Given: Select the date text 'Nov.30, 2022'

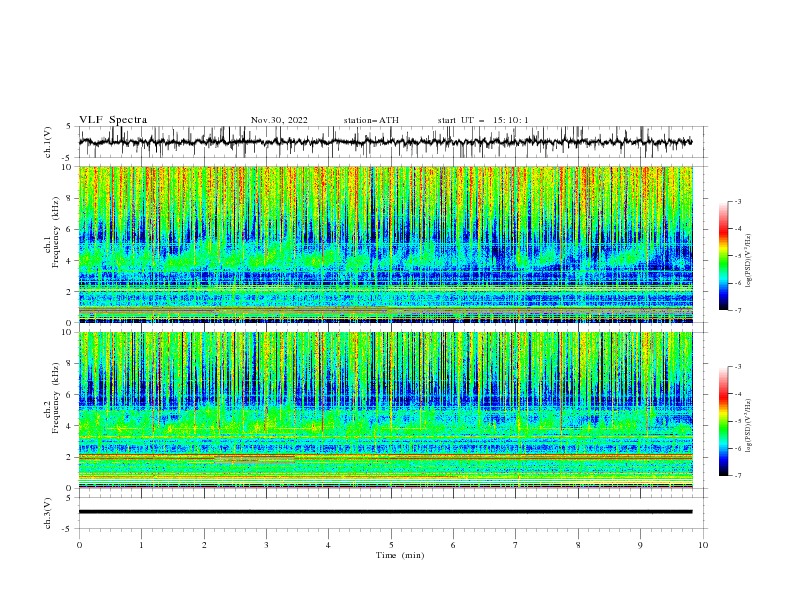Looking at the screenshot, I should (279, 120).
